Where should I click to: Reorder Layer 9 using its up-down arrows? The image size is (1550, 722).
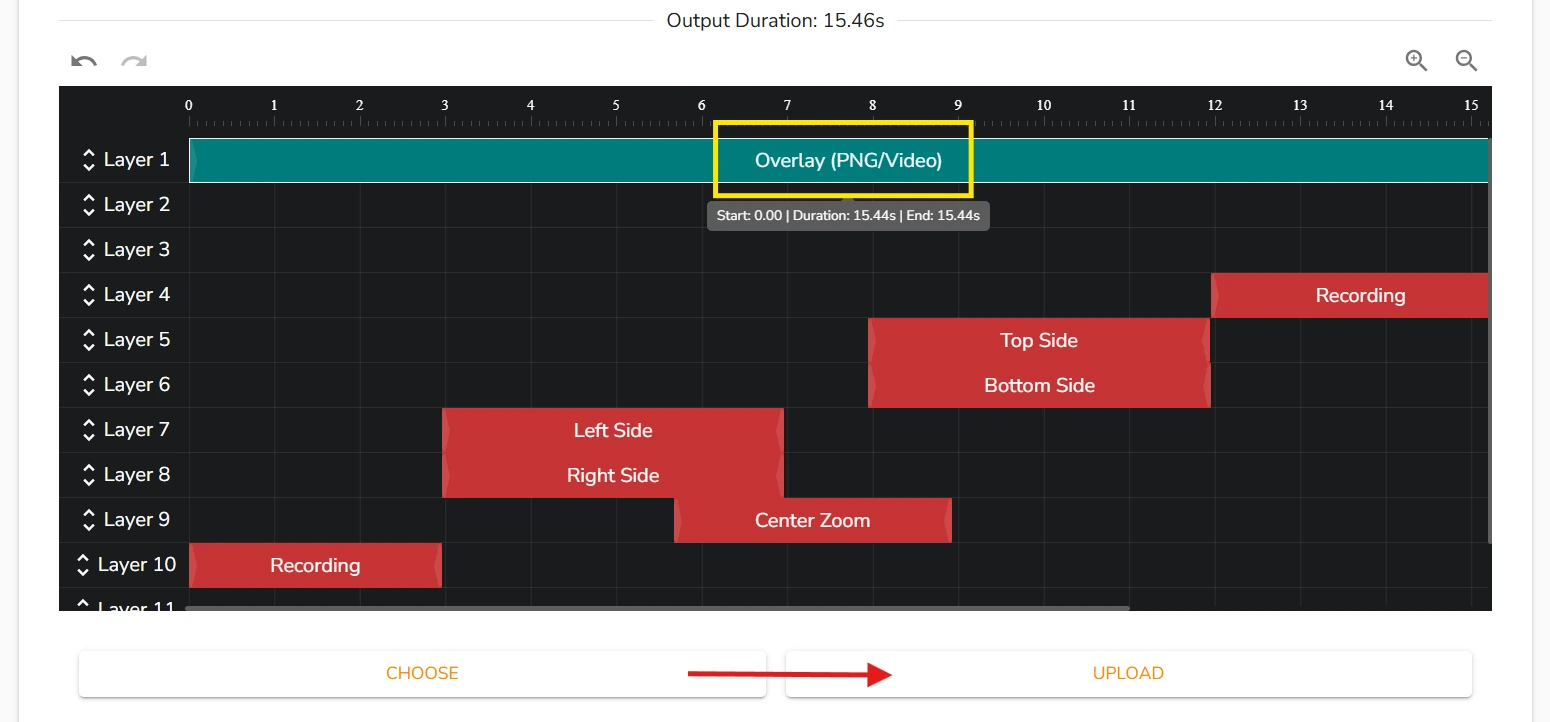(x=89, y=520)
